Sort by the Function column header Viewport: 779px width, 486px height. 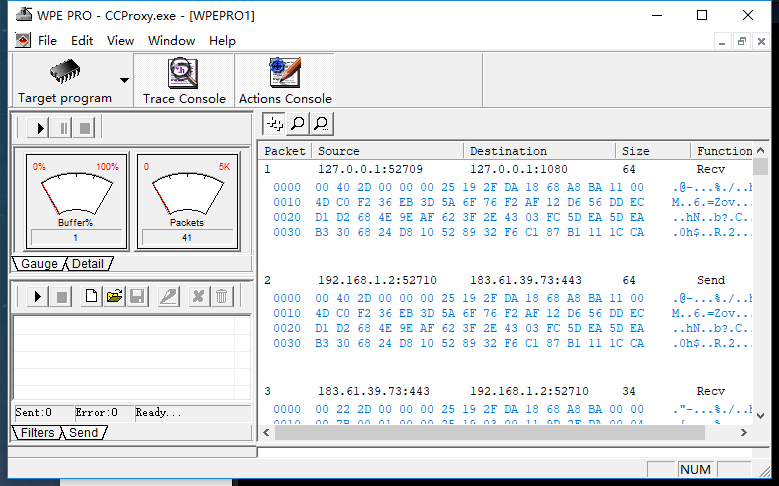coord(723,151)
